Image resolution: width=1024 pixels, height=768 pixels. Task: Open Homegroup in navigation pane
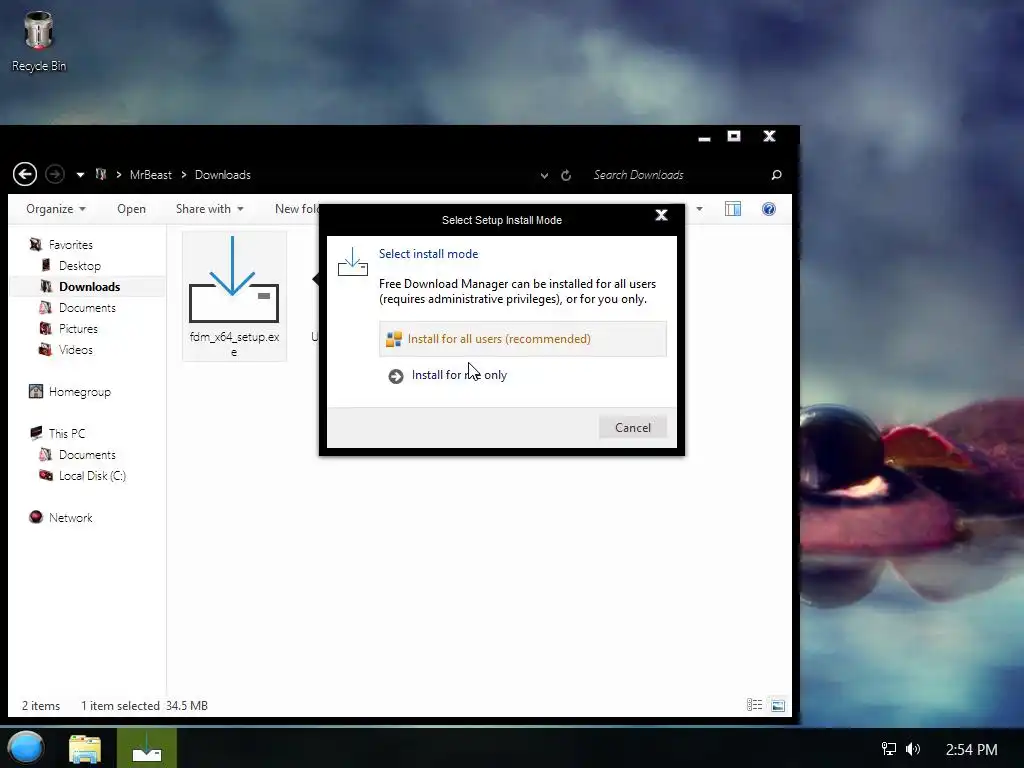(x=80, y=392)
